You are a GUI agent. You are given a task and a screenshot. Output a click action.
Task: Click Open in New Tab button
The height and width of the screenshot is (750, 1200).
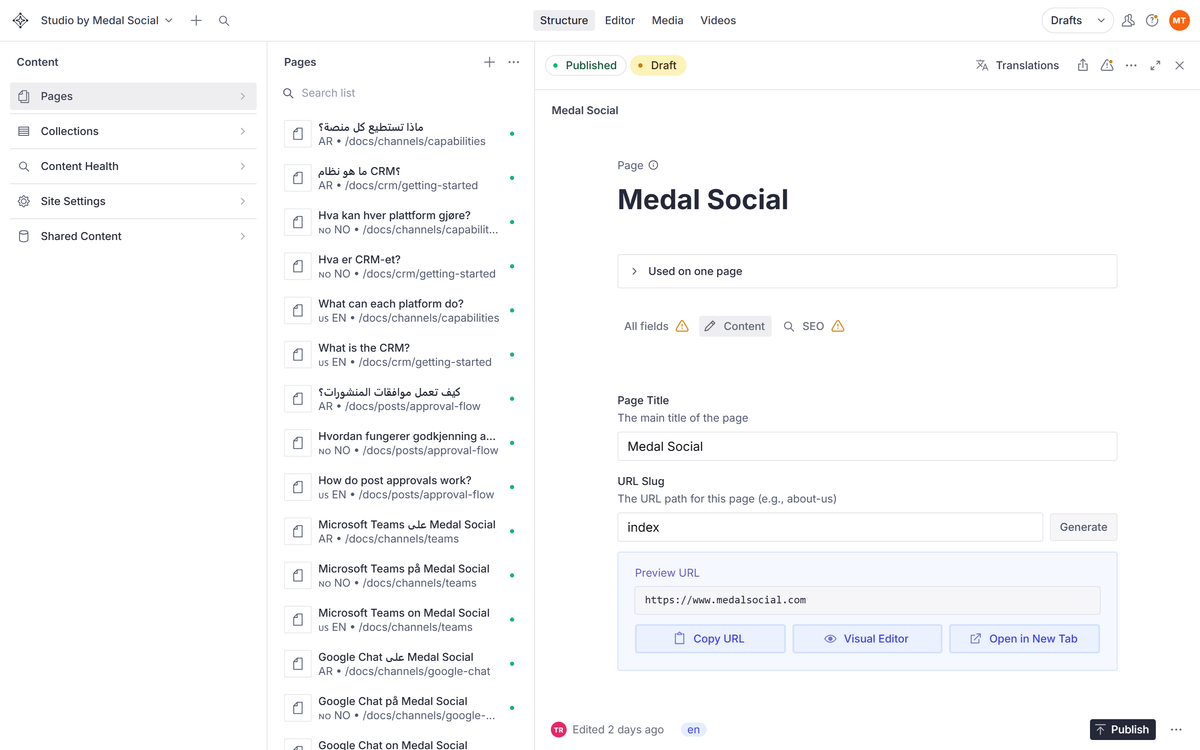[x=1024, y=638]
